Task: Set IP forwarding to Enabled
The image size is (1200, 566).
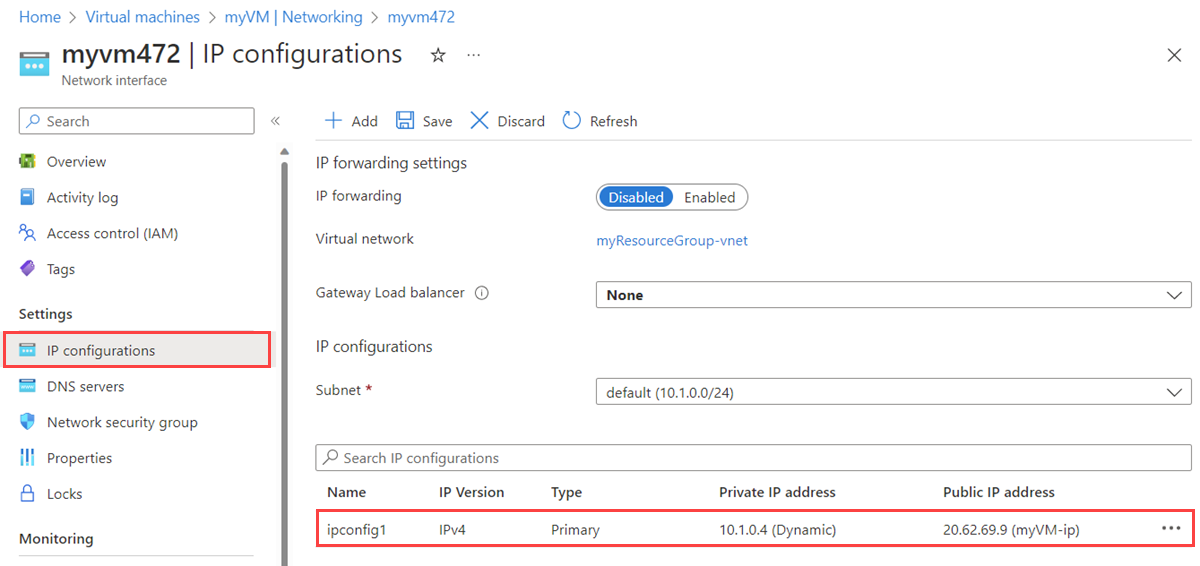Action: (x=709, y=198)
